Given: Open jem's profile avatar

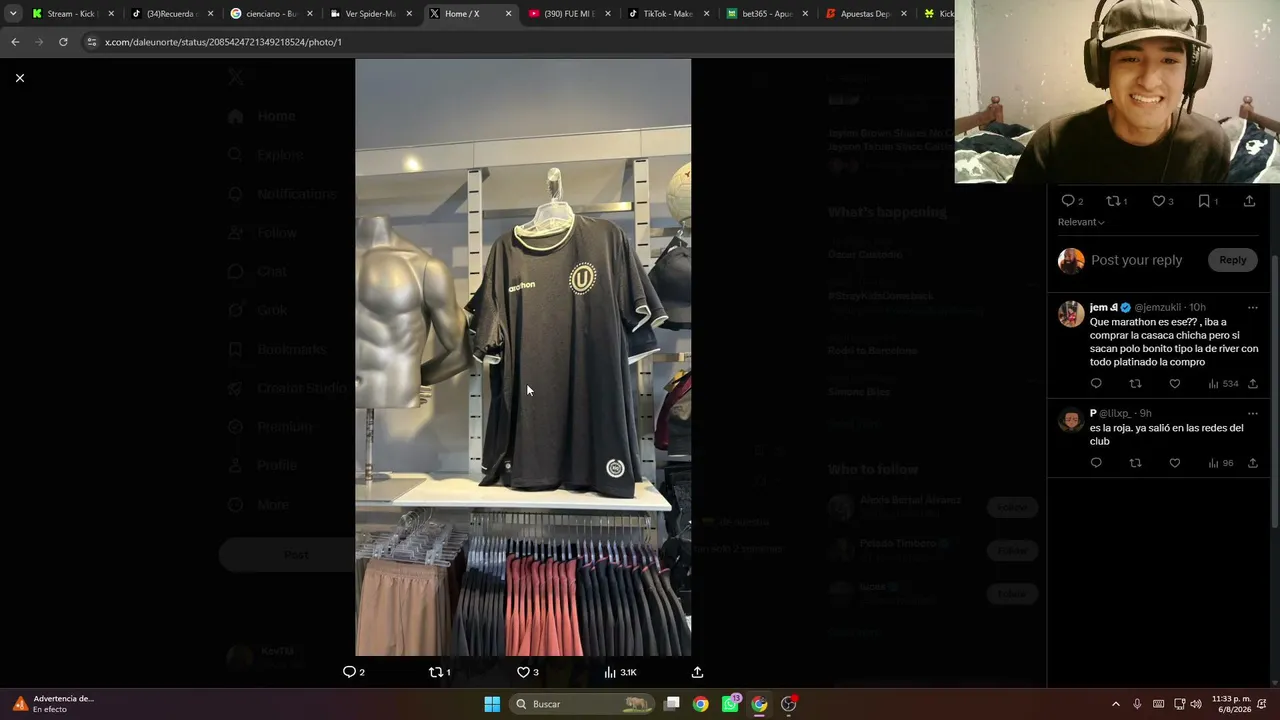Looking at the screenshot, I should (x=1071, y=314).
